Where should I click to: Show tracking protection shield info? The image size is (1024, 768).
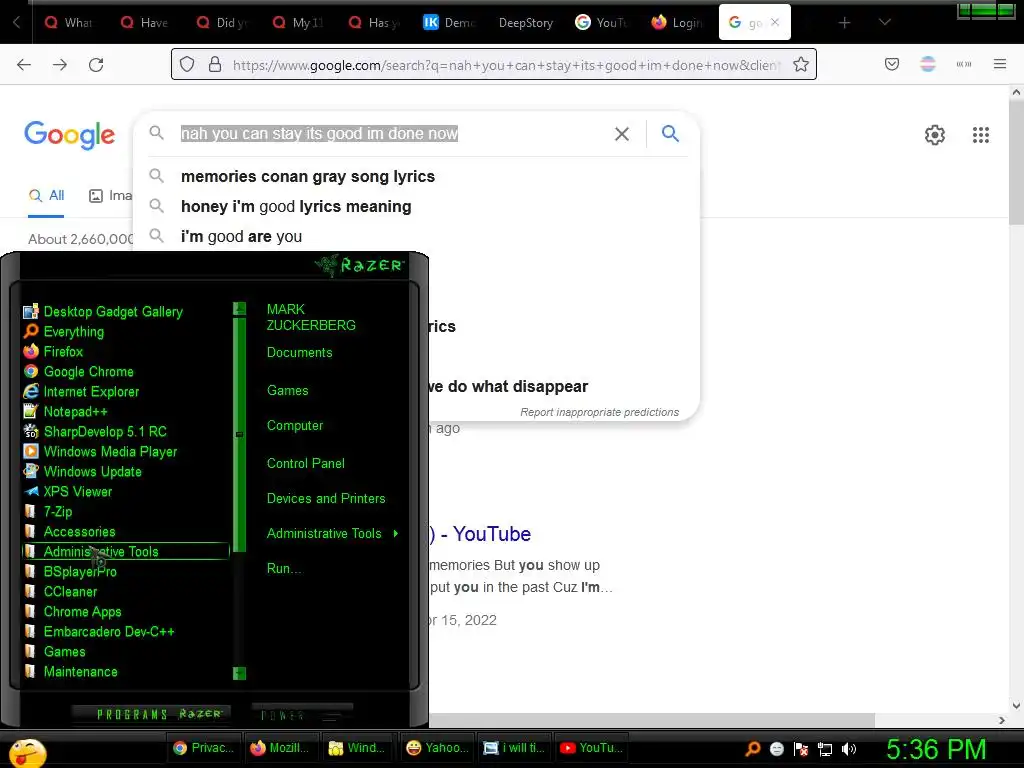point(187,64)
